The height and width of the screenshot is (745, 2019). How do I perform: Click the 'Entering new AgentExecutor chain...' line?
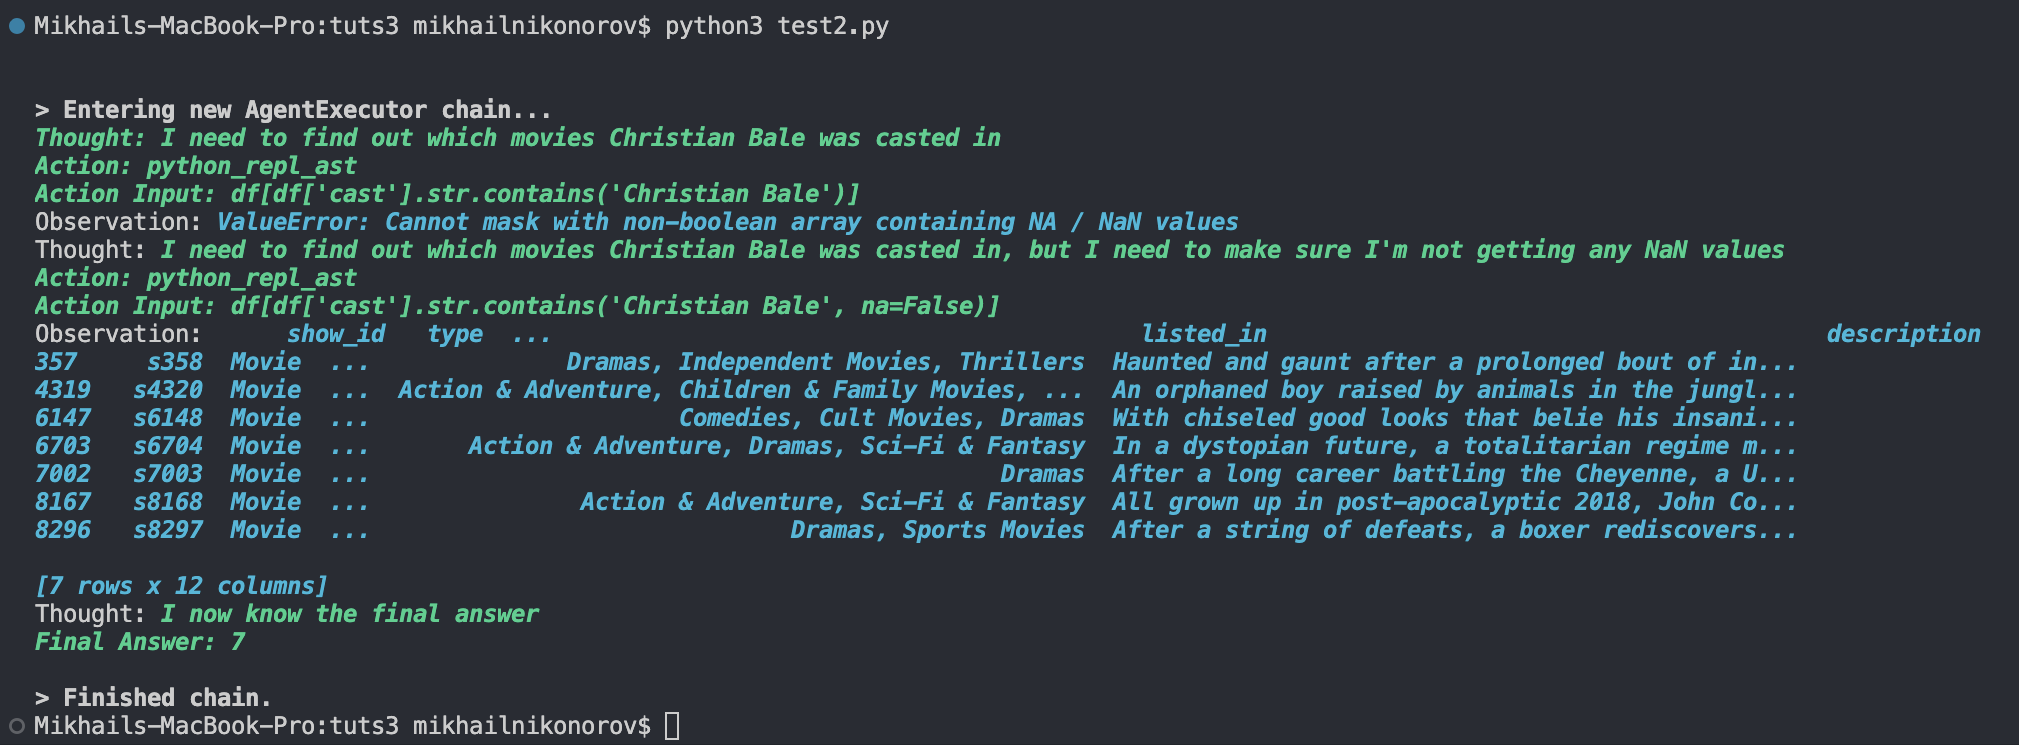[293, 110]
